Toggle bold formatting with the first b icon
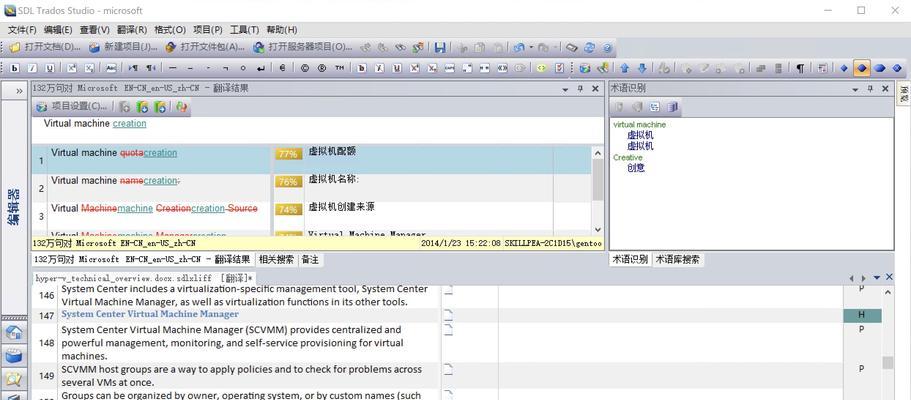 15,68
